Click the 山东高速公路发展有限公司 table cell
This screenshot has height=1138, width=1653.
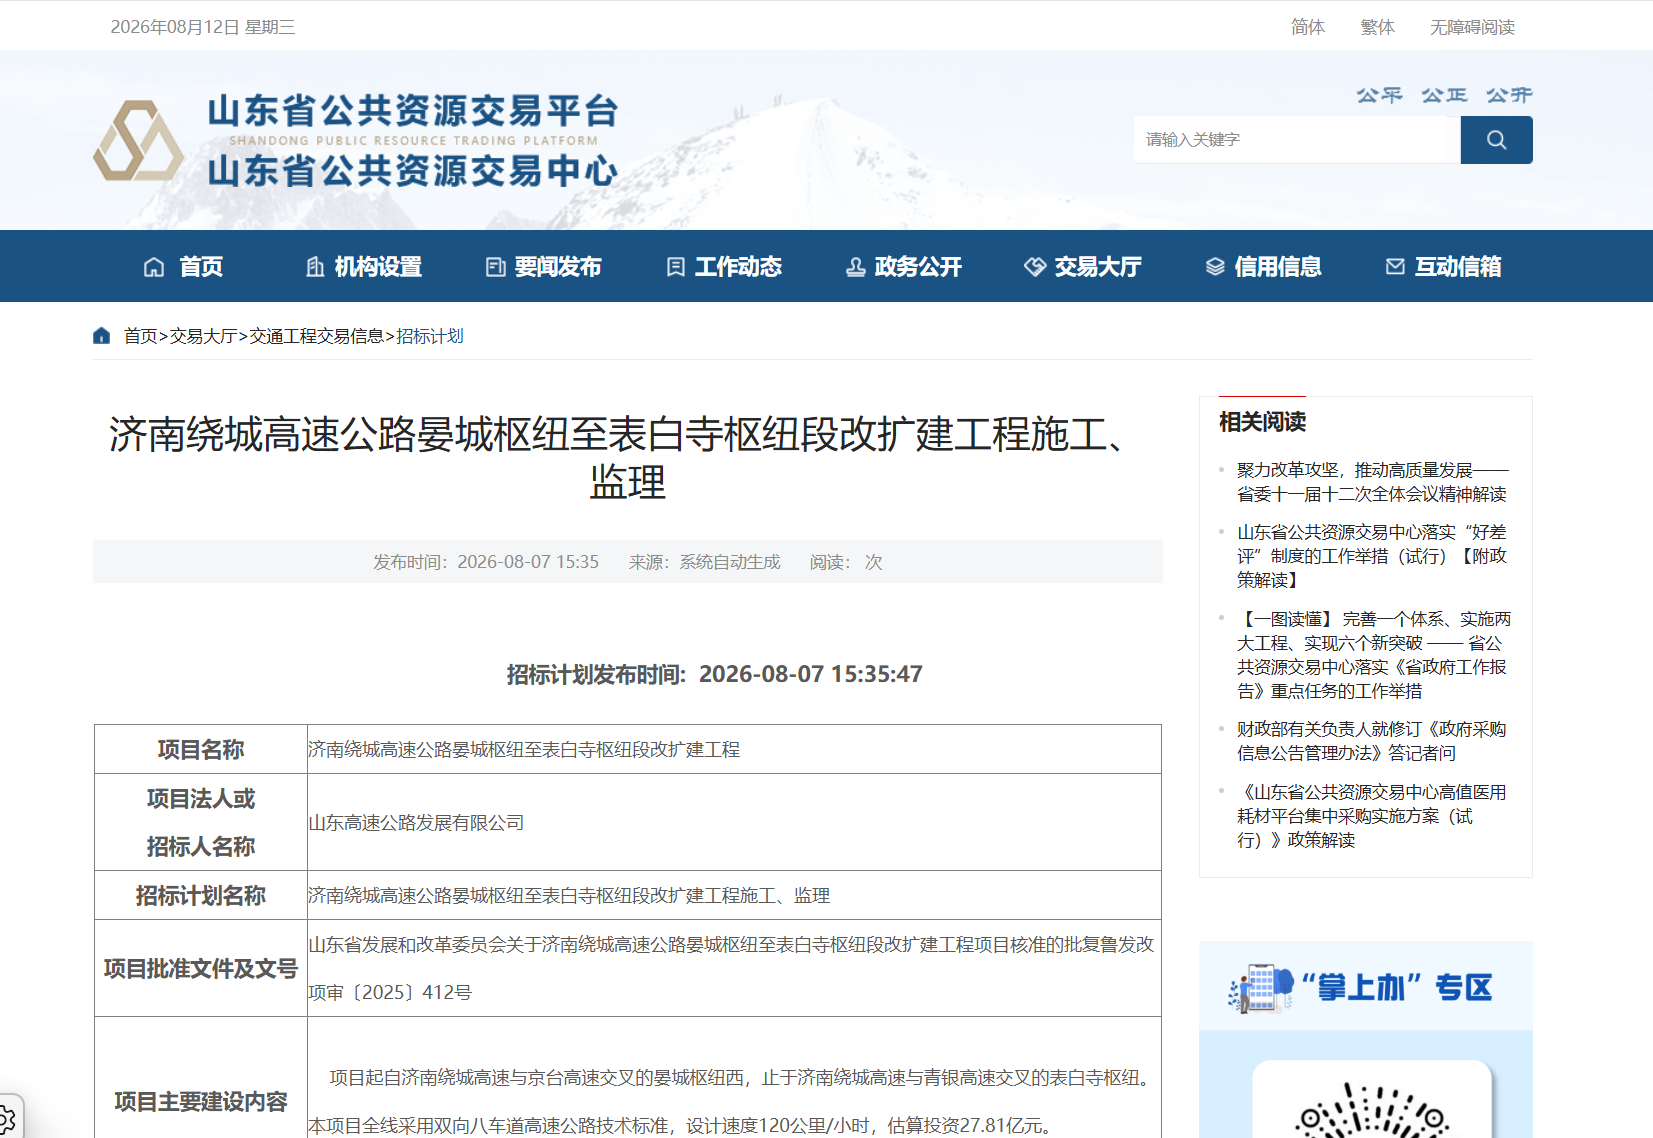(734, 822)
